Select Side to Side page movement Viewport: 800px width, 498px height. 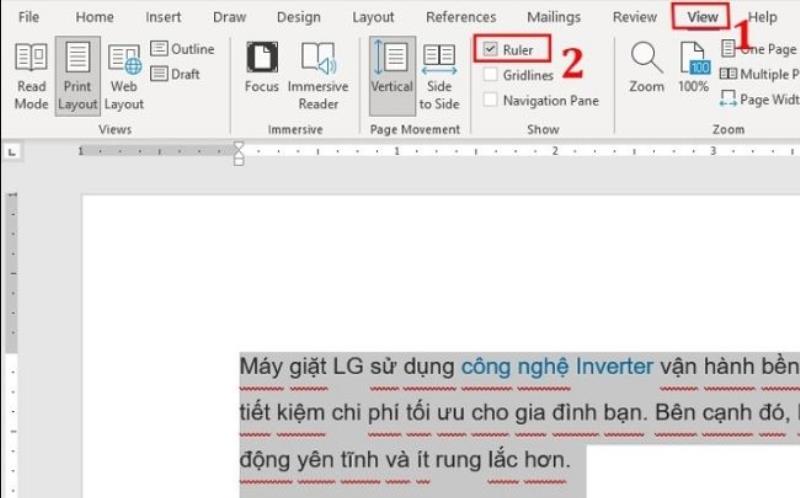point(439,77)
